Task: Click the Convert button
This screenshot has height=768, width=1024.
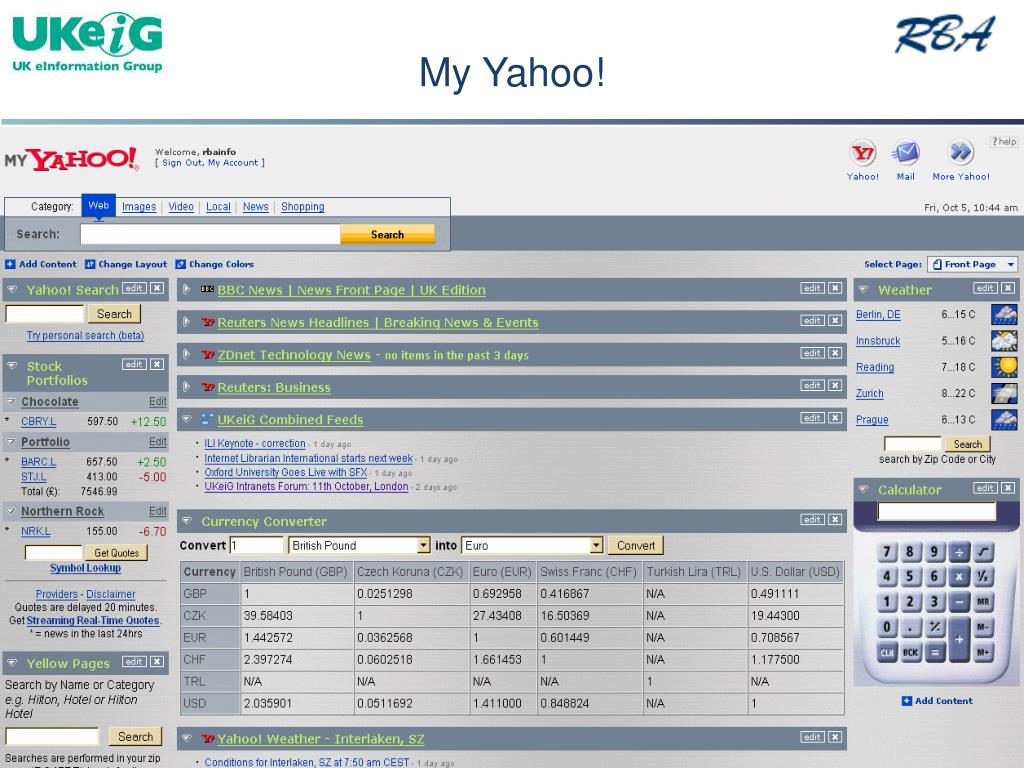Action: coord(635,545)
